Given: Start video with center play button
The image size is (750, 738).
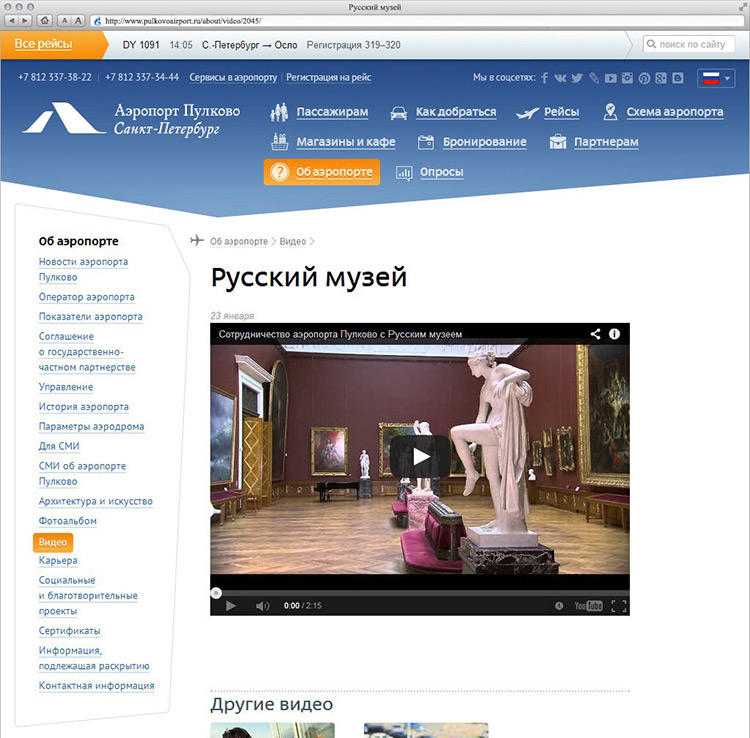Looking at the screenshot, I should [x=420, y=456].
